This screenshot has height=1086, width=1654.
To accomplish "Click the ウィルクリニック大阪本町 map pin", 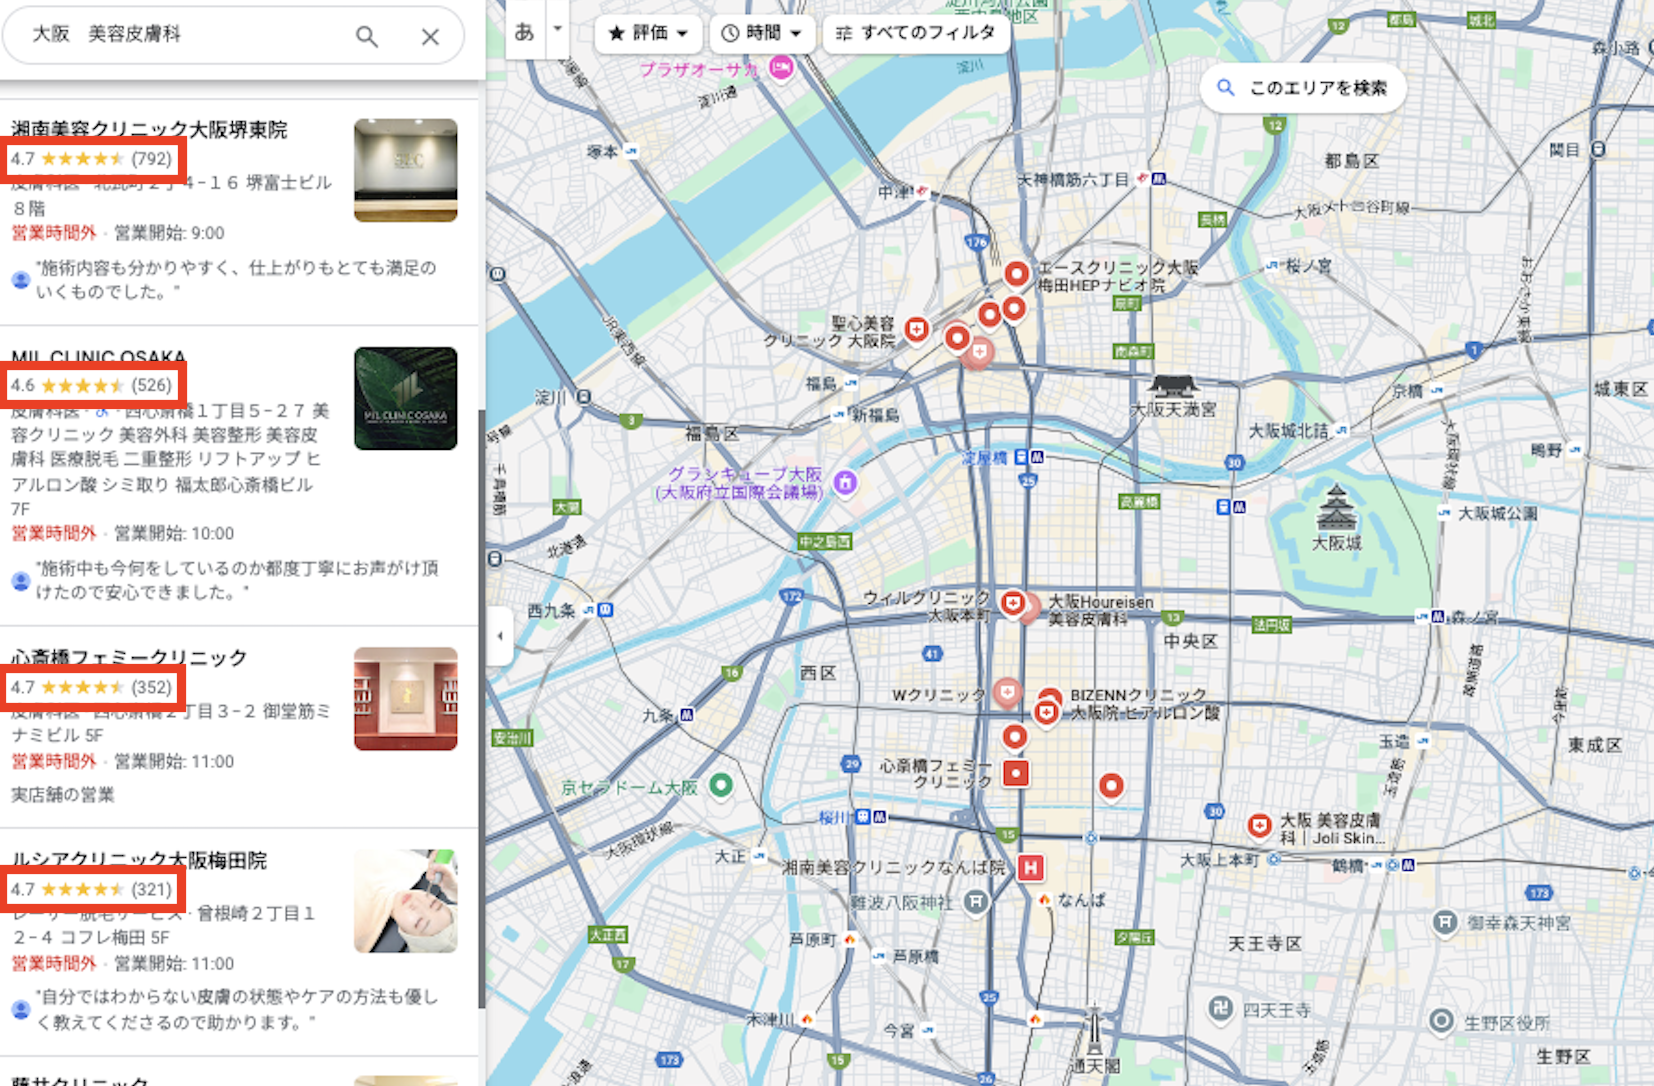I will pos(1013,603).
